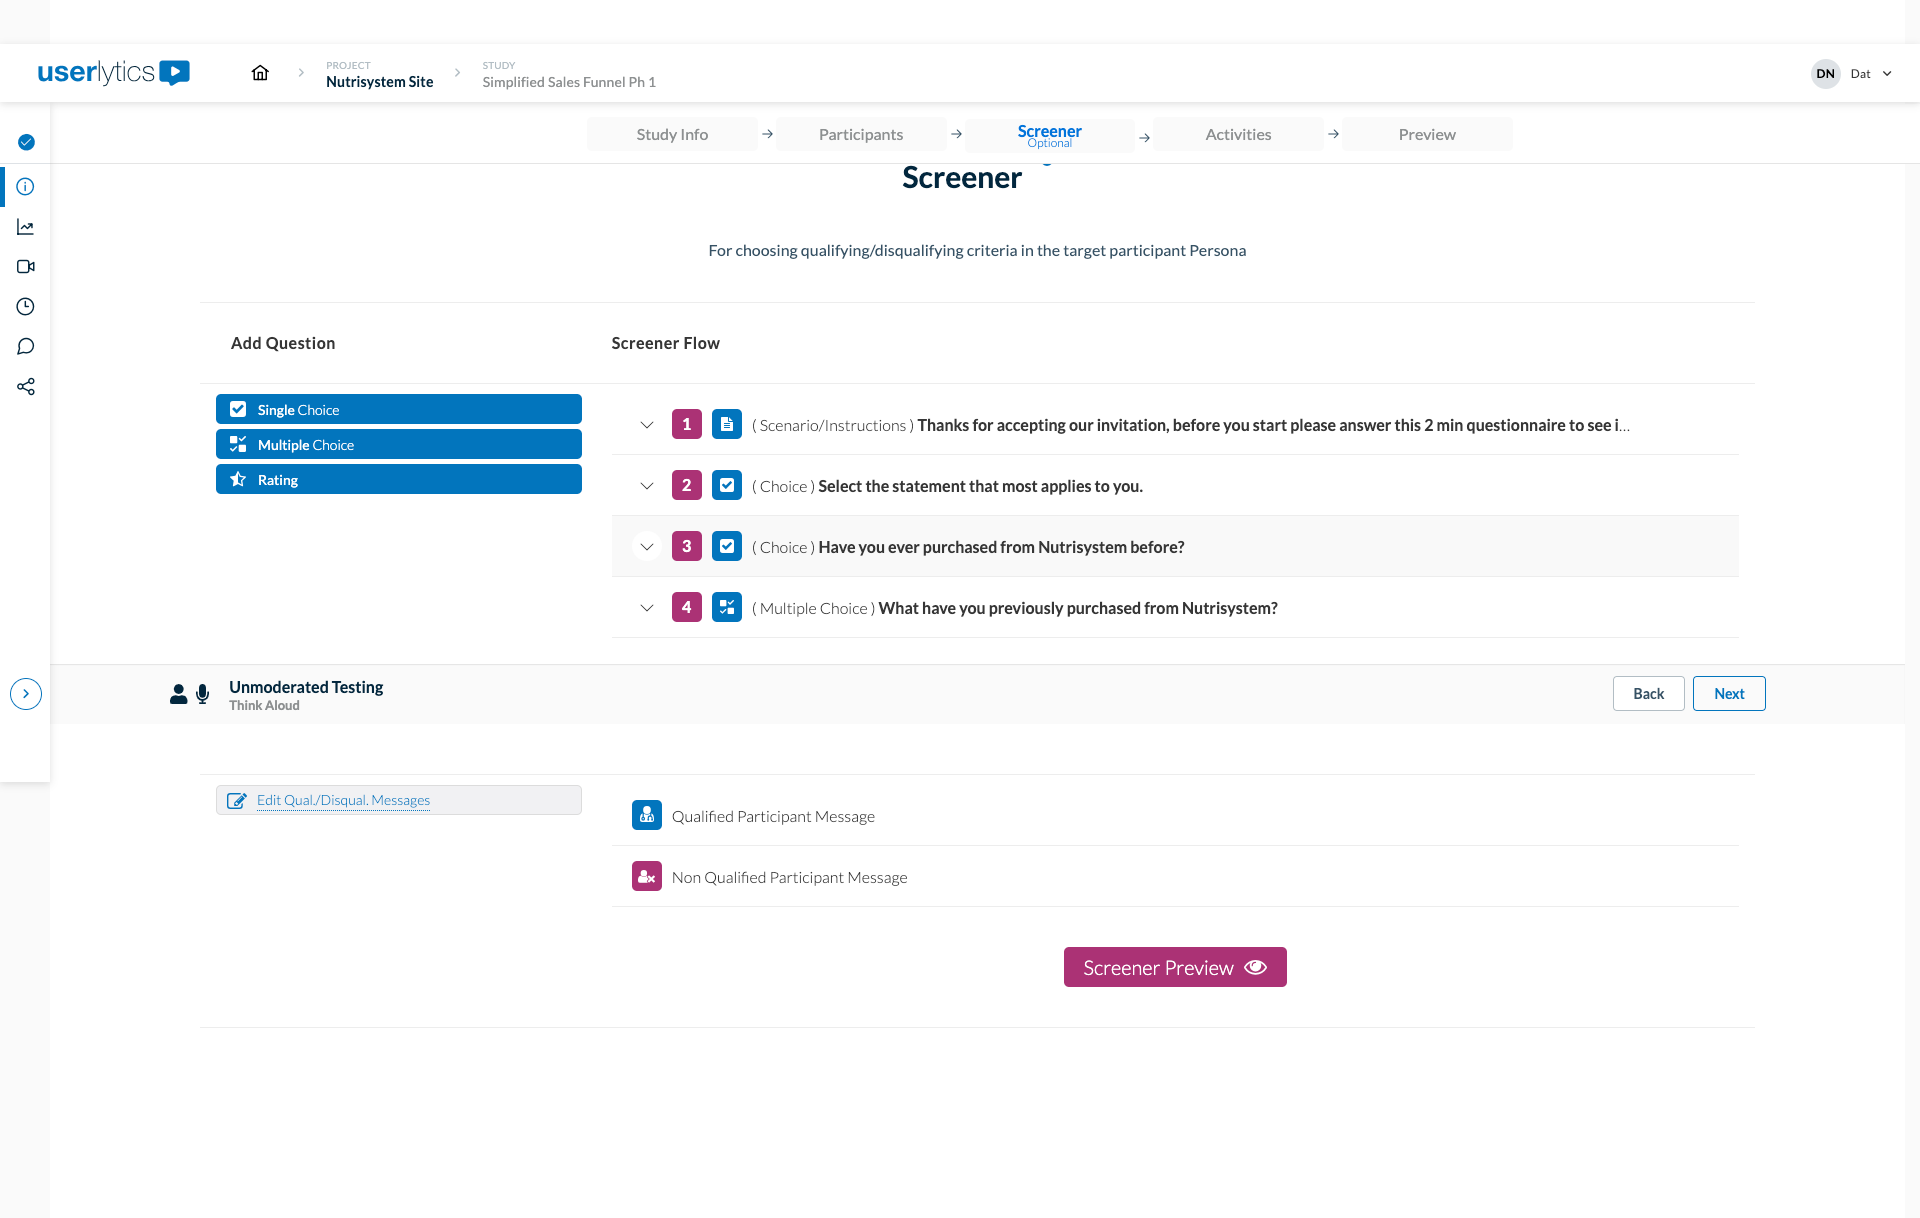
Task: Switch to the Study Info step
Action: [x=672, y=134]
